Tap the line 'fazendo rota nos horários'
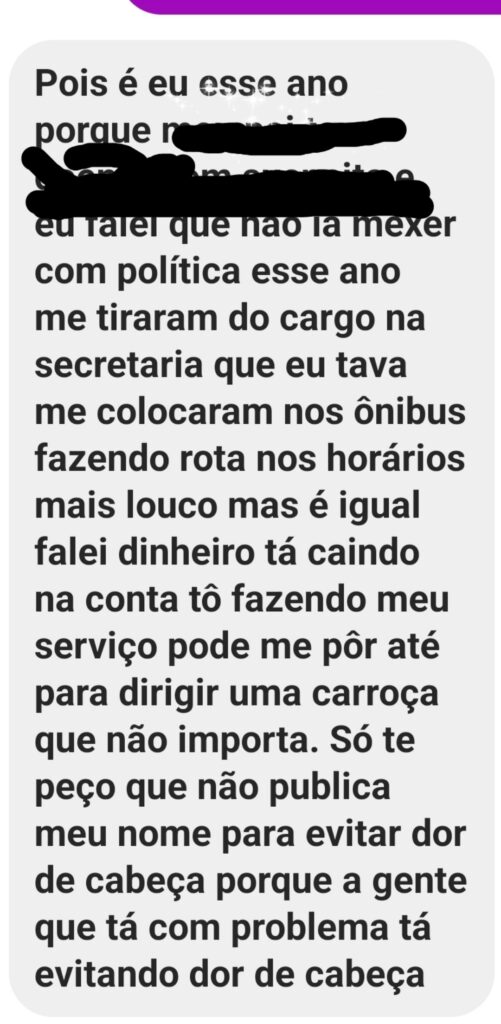This screenshot has height=1024, width=501. click(249, 459)
